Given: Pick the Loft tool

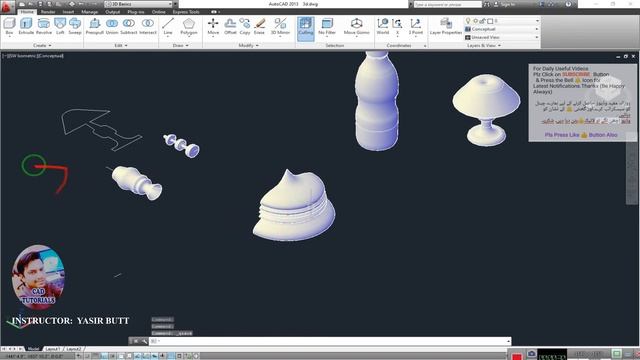Looking at the screenshot, I should [x=60, y=26].
